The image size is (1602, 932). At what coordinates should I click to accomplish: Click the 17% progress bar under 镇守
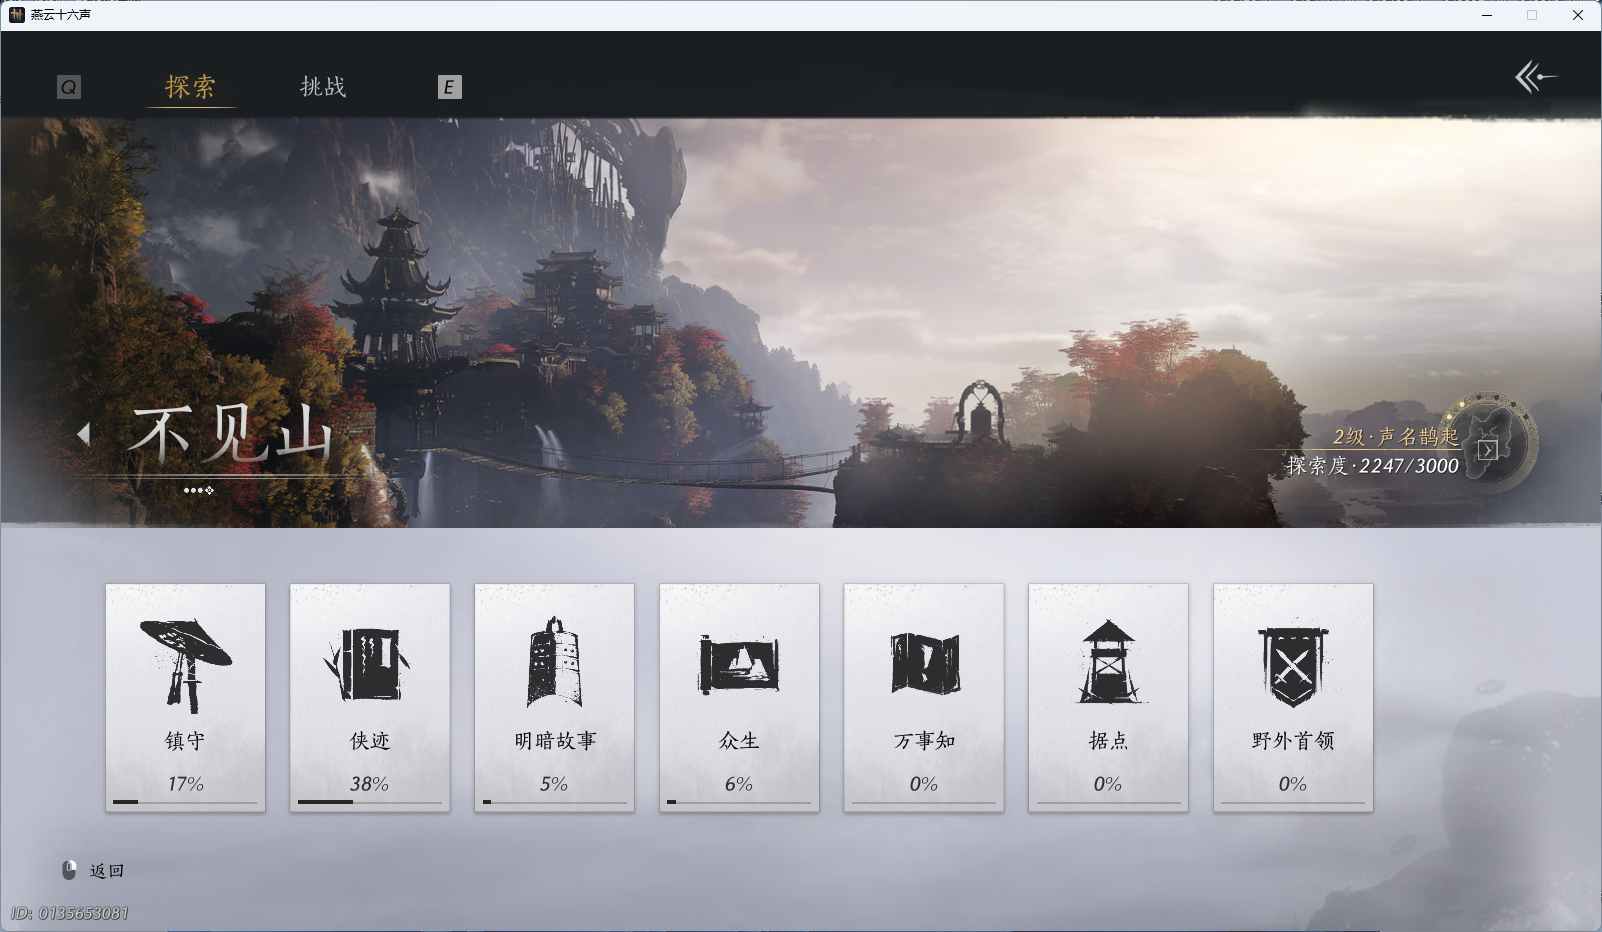click(185, 801)
